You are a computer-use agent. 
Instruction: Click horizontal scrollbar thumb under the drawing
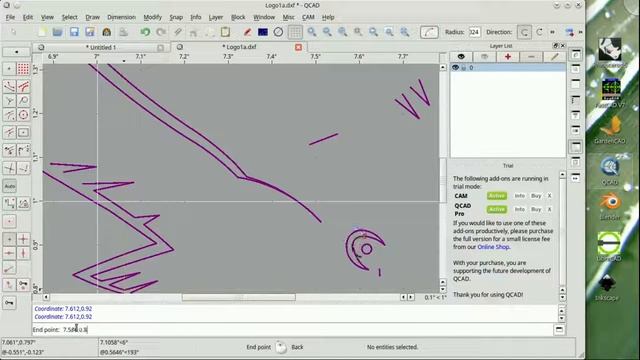coord(239,297)
